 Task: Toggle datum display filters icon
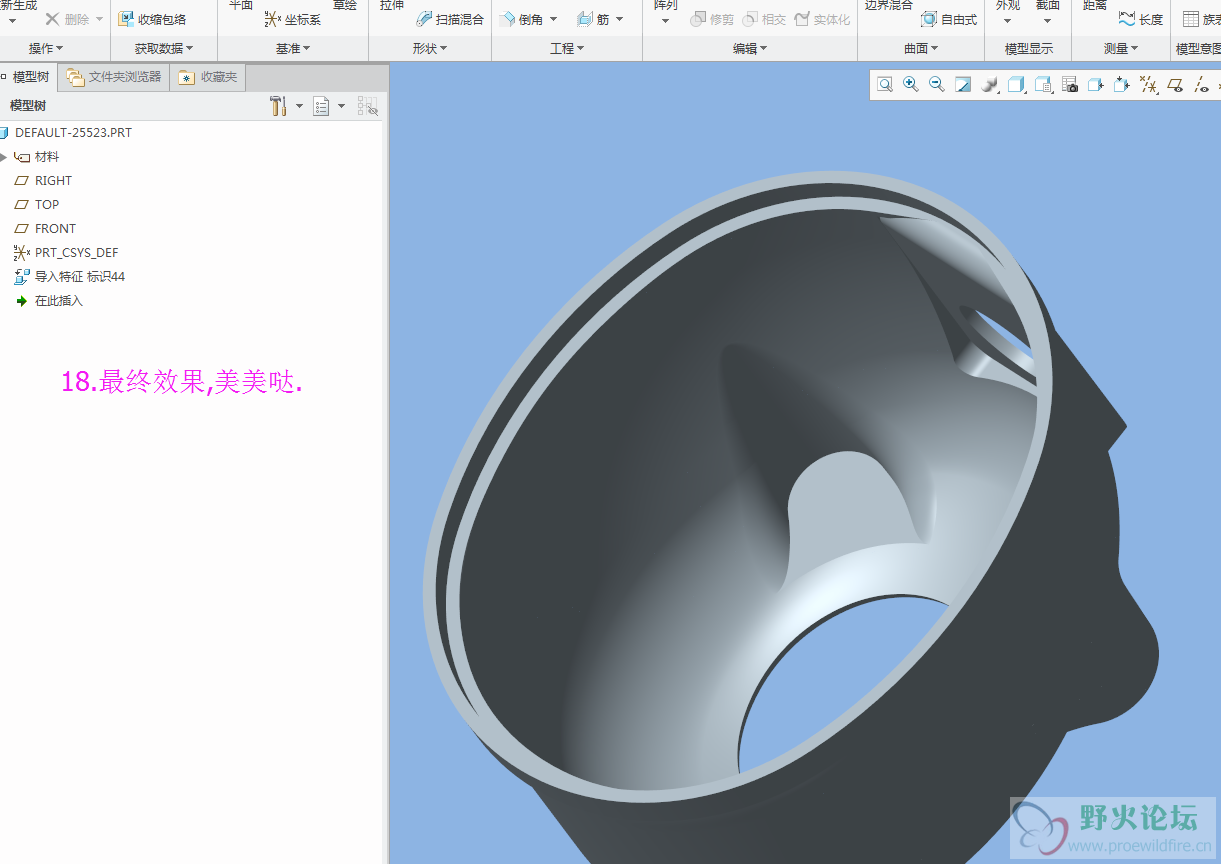tap(1149, 85)
